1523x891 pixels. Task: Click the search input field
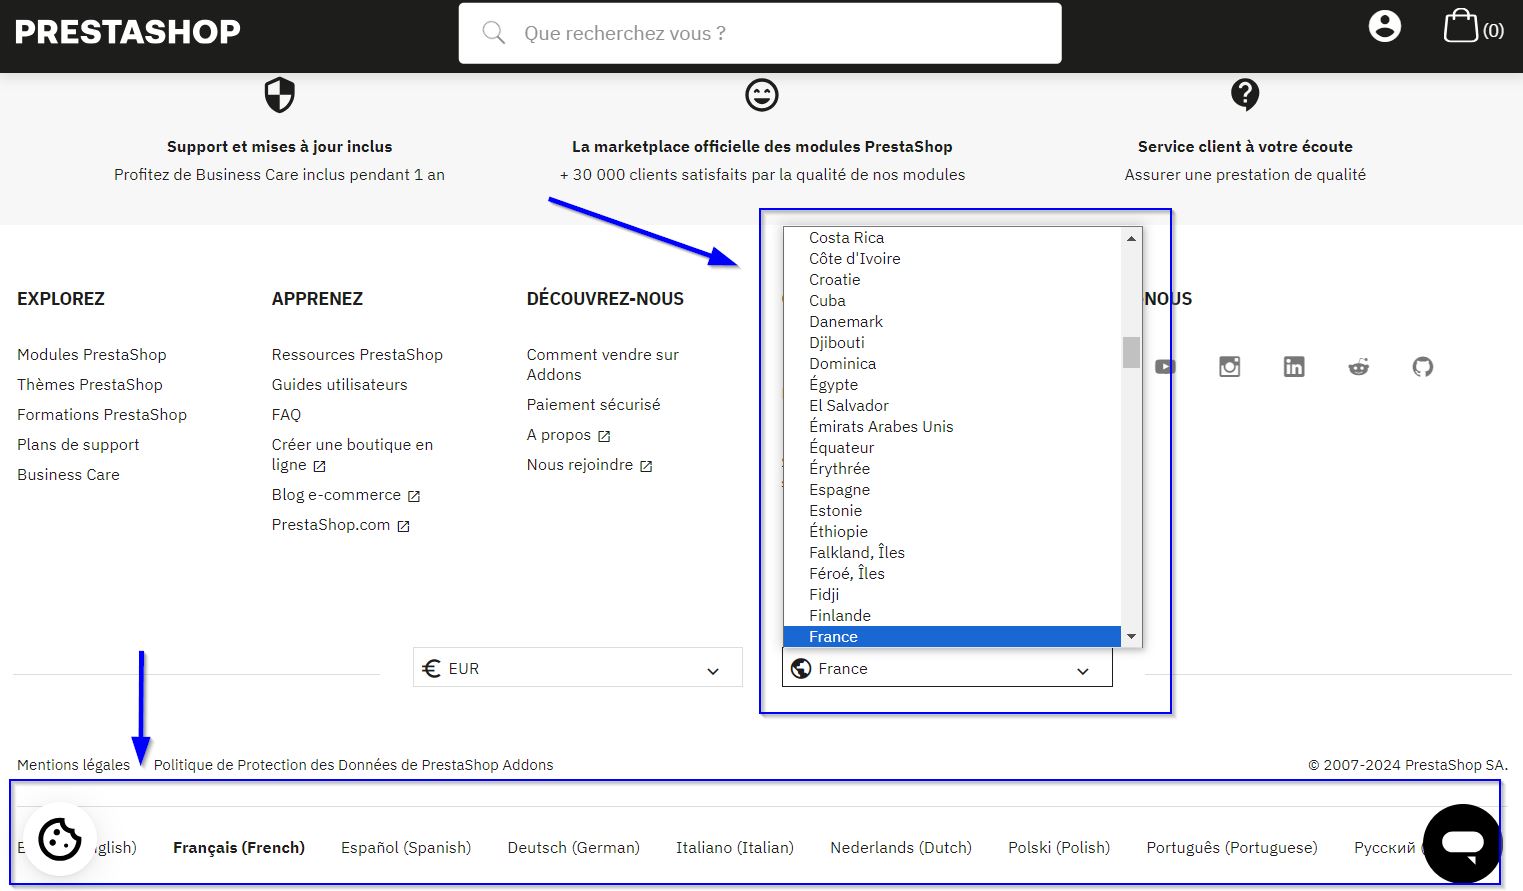[x=760, y=33]
